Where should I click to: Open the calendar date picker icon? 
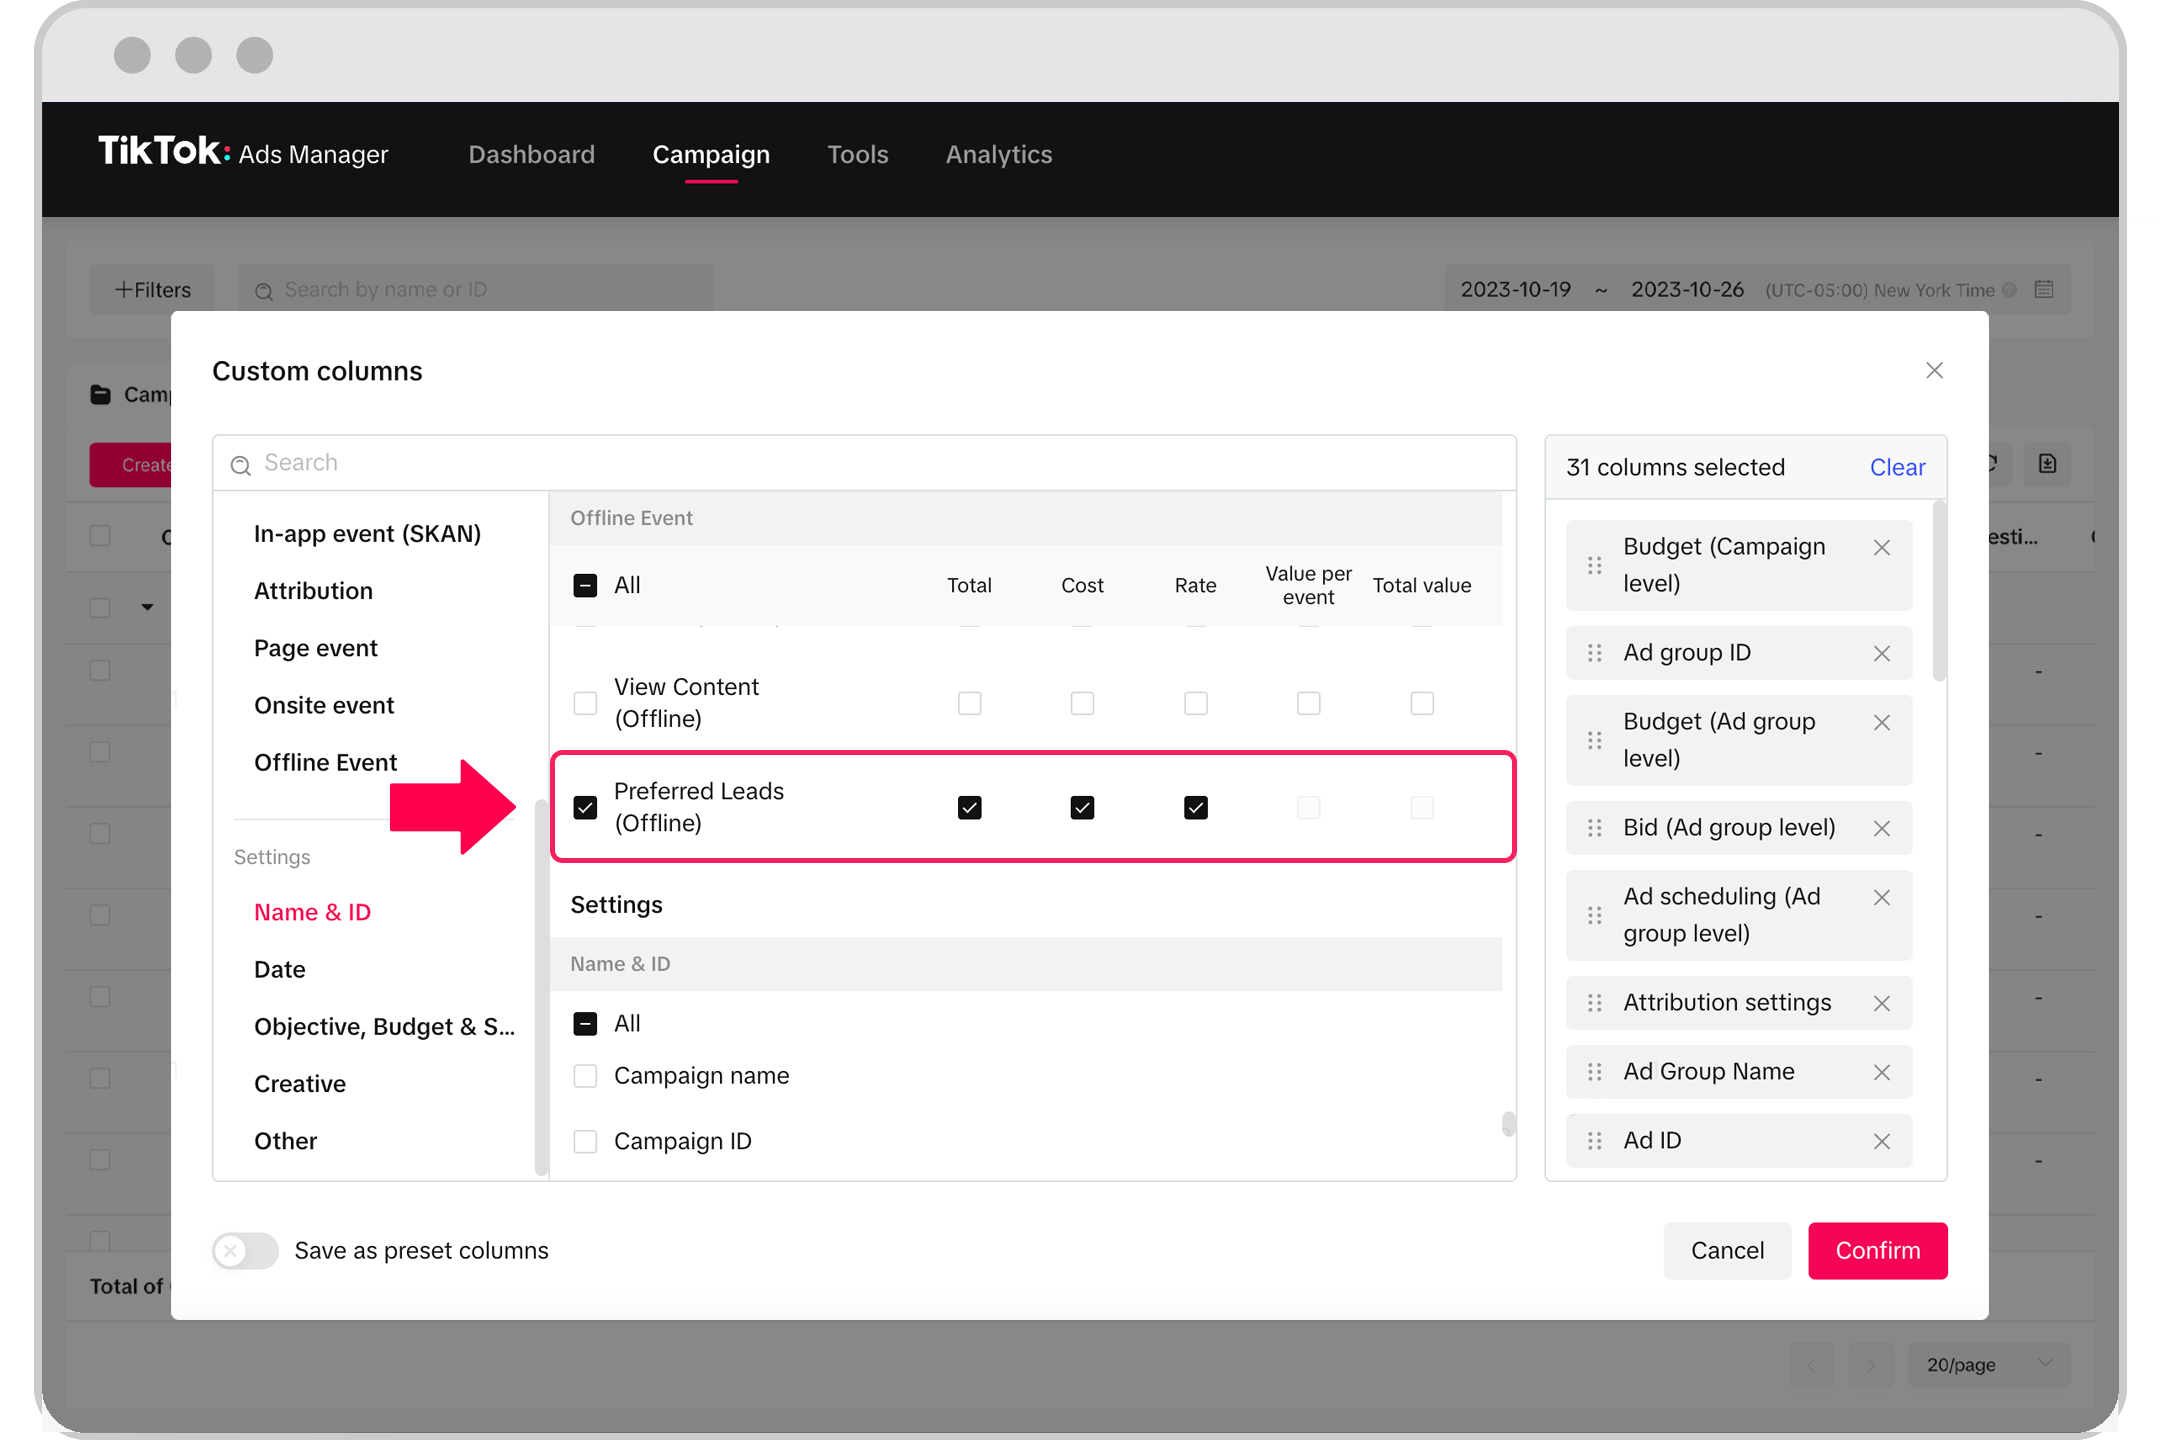point(2044,289)
